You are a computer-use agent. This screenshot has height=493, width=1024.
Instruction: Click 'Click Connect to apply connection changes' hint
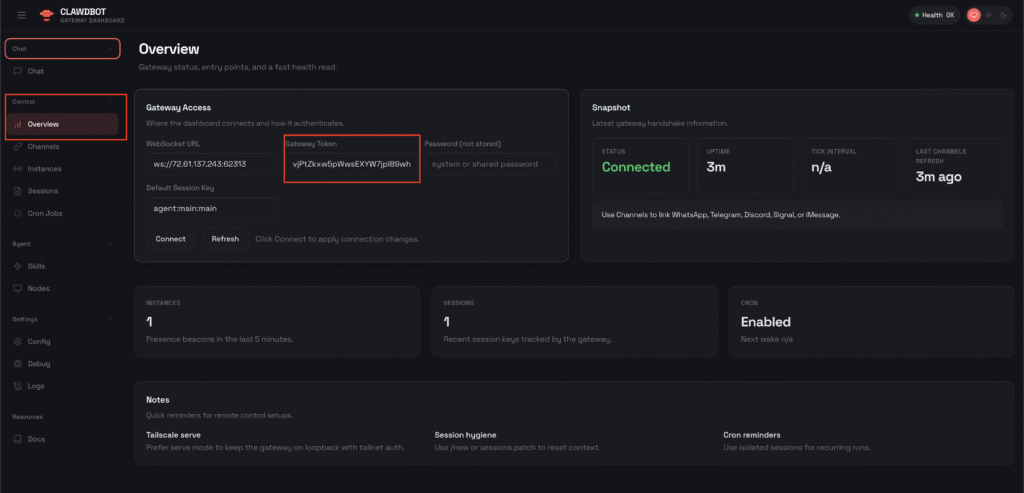click(337, 239)
